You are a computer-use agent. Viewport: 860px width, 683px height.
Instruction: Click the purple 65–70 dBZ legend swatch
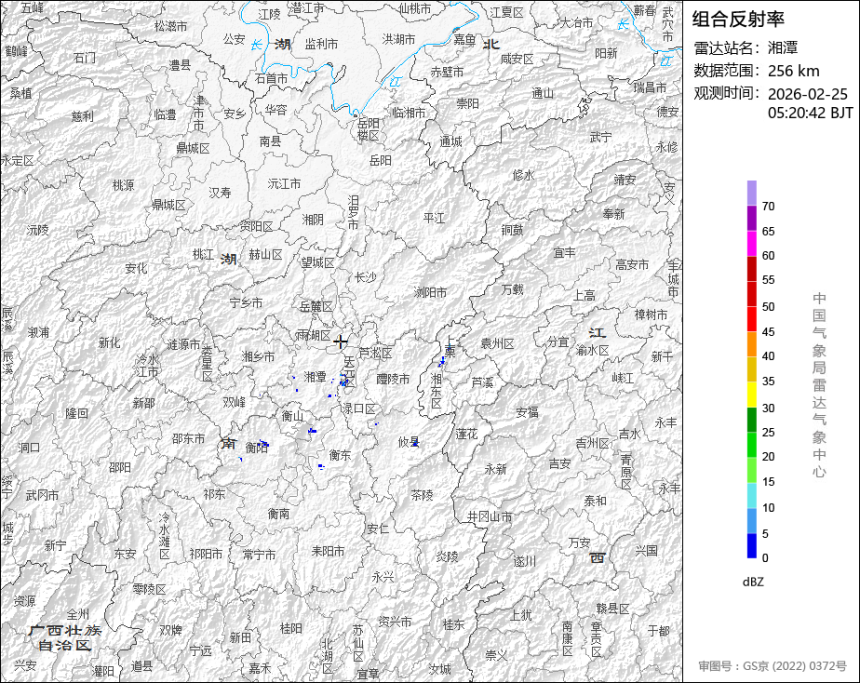click(751, 218)
